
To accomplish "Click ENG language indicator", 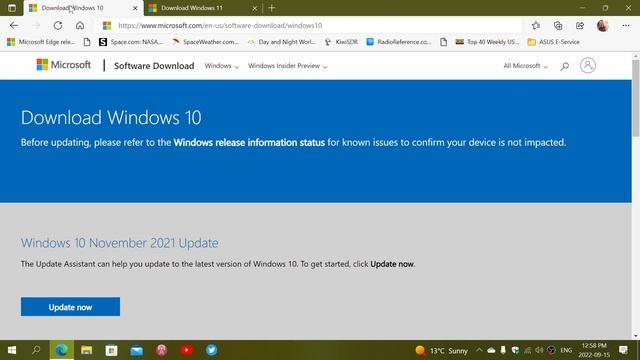I will click(x=566, y=350).
